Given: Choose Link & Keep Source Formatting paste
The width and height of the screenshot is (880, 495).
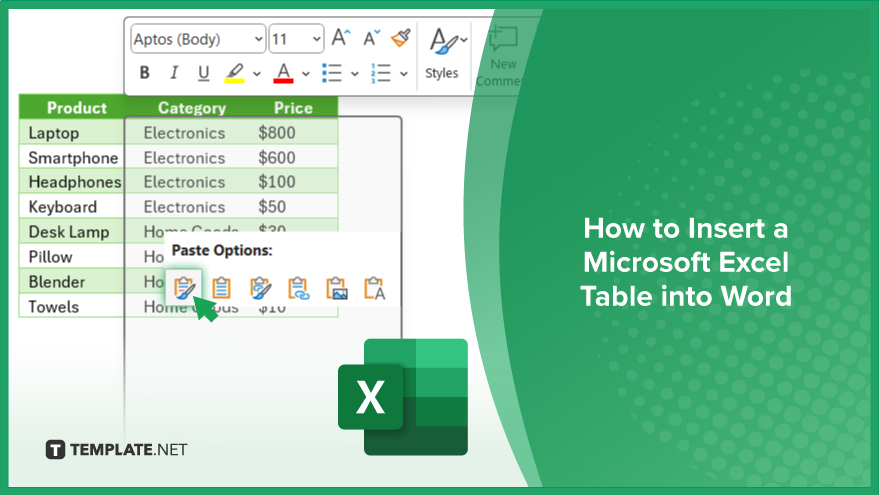Looking at the screenshot, I should [x=260, y=288].
